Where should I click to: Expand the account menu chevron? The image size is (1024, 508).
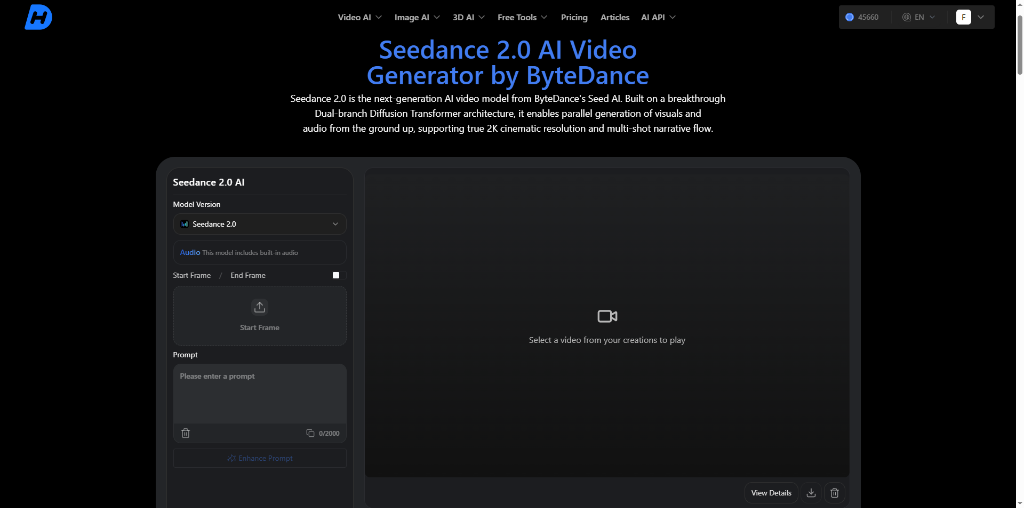[981, 17]
